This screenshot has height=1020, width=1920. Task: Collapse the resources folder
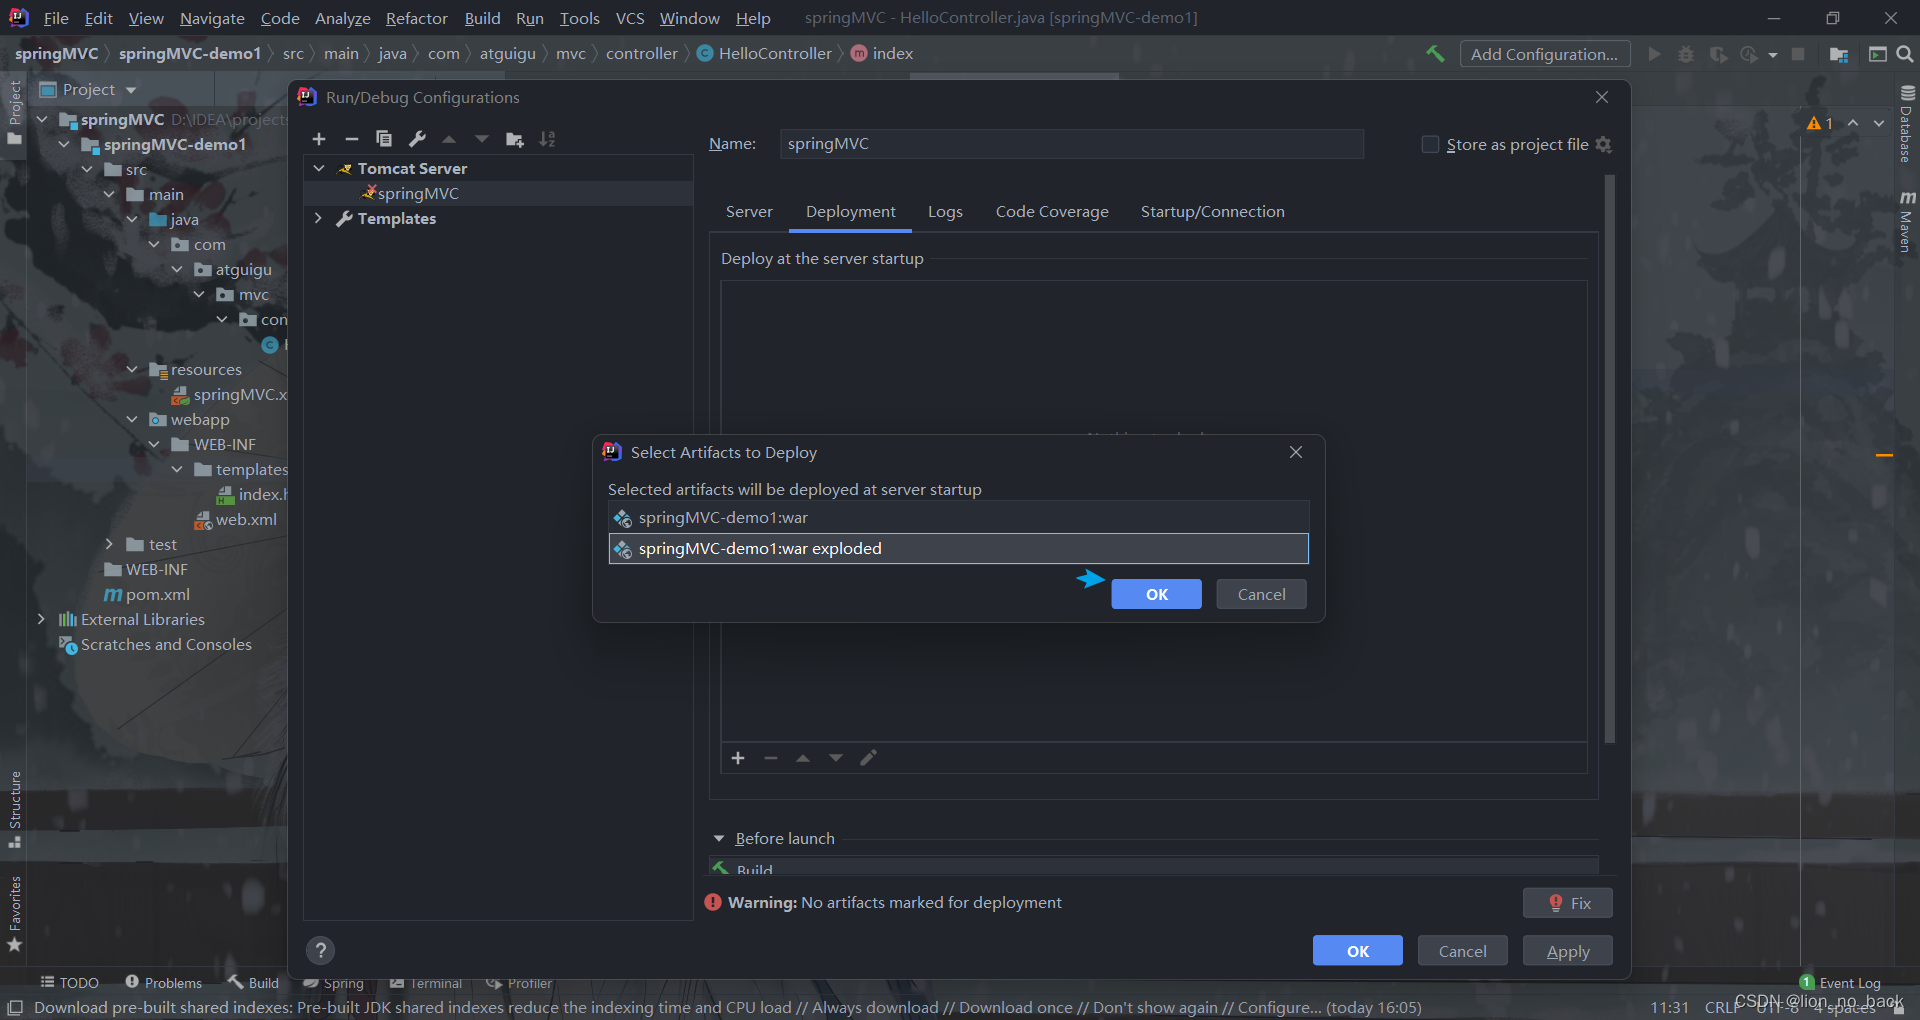tap(133, 369)
